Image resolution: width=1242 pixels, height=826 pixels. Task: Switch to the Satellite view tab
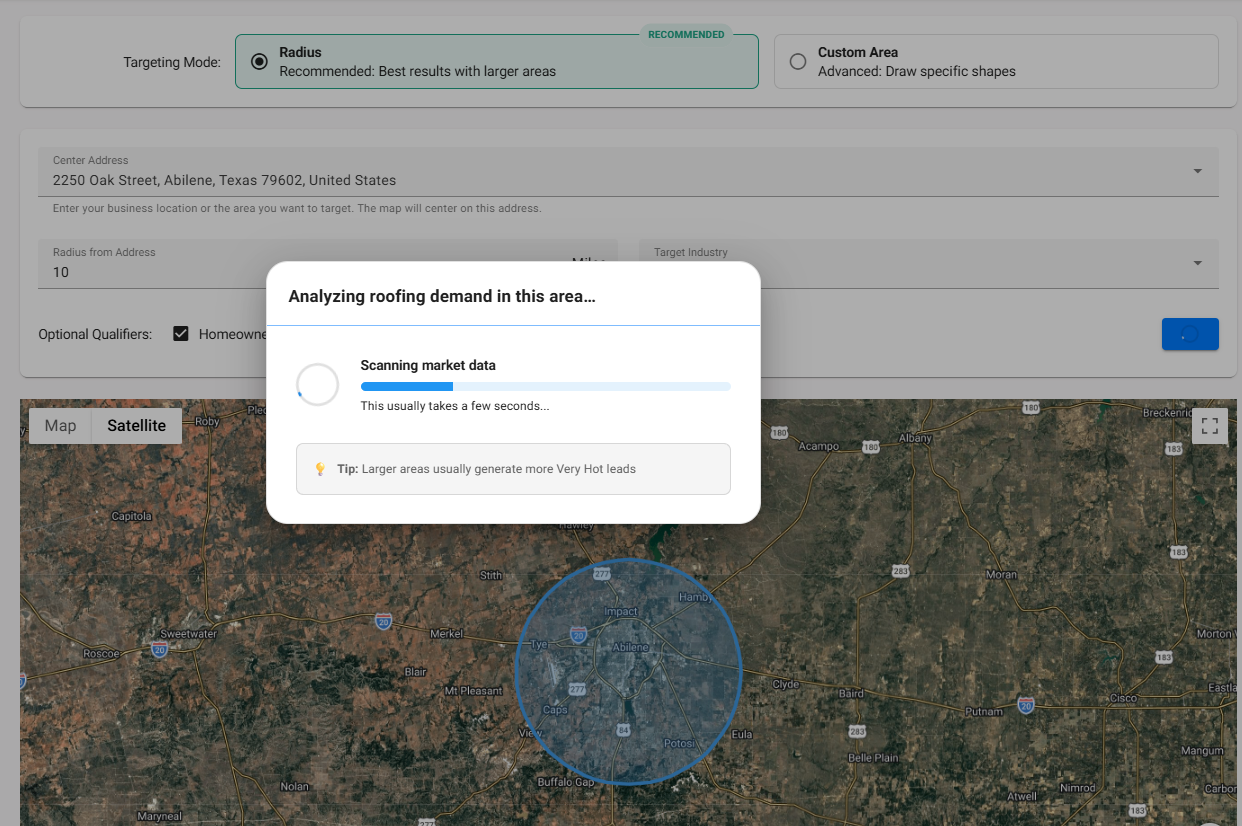[x=136, y=426]
